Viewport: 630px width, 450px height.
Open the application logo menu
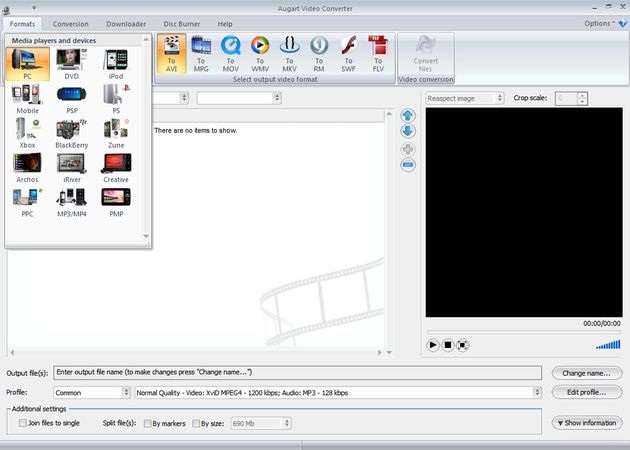tap(6, 10)
